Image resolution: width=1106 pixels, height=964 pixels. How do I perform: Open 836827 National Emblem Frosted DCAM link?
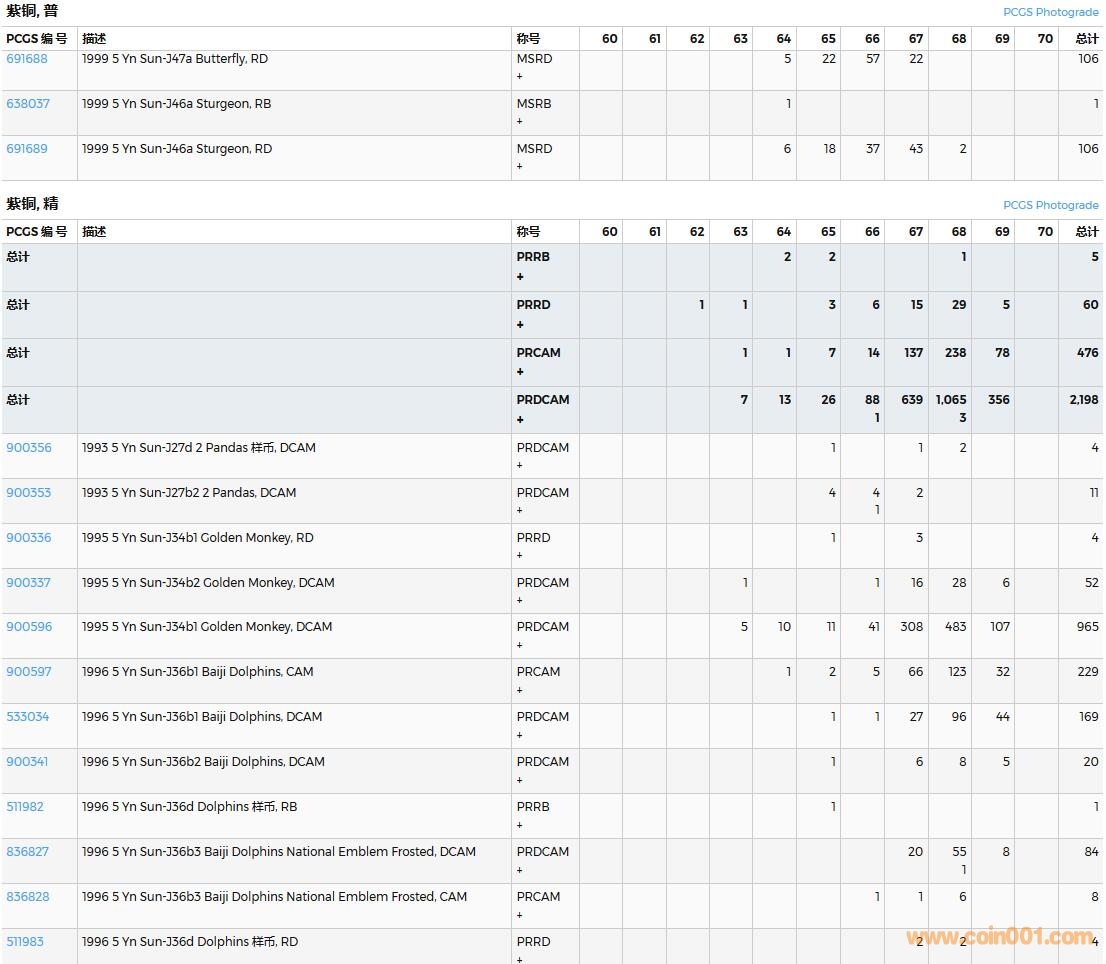click(x=28, y=852)
